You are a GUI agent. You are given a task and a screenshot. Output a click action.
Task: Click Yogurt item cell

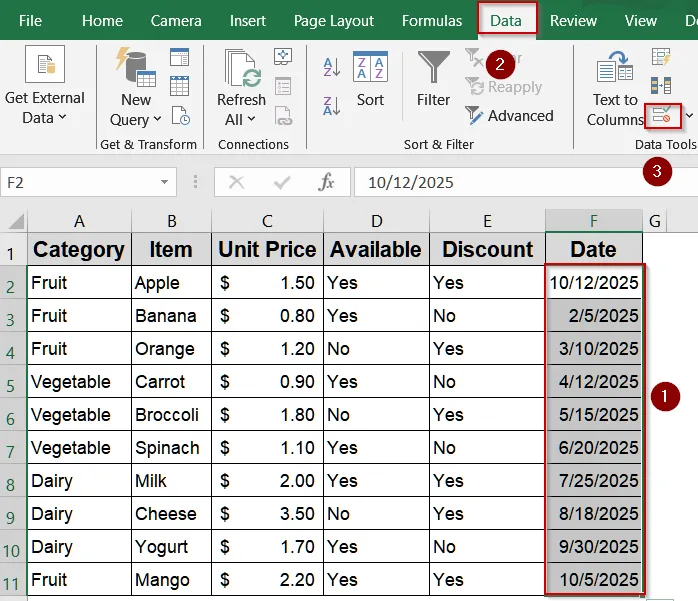click(171, 546)
